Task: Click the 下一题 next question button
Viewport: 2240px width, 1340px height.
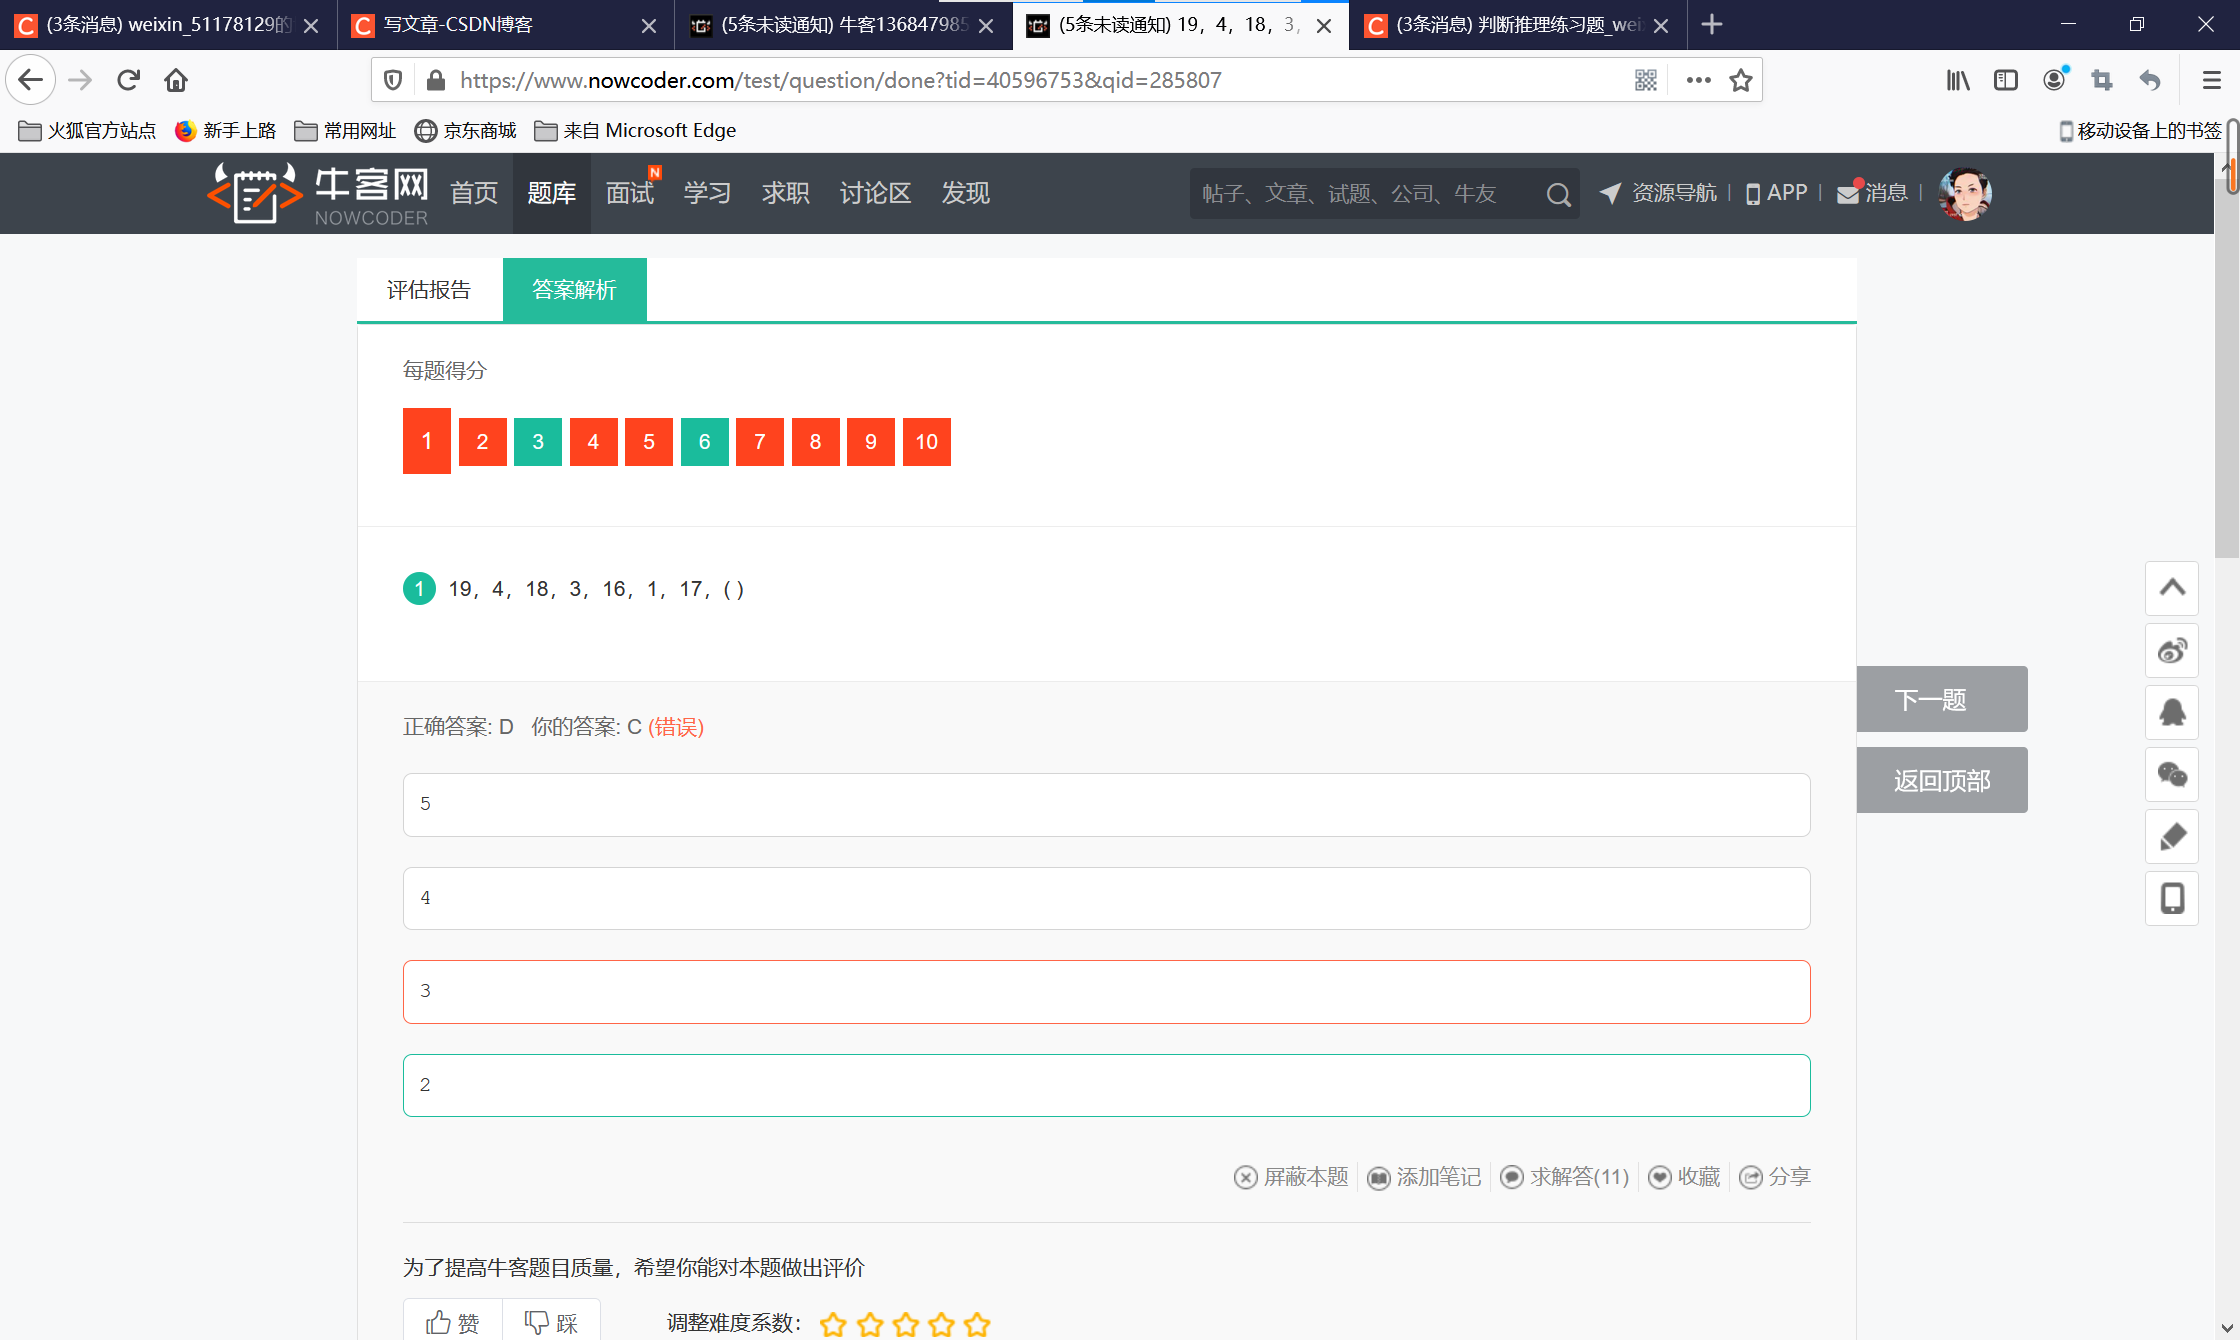Action: [x=1942, y=699]
